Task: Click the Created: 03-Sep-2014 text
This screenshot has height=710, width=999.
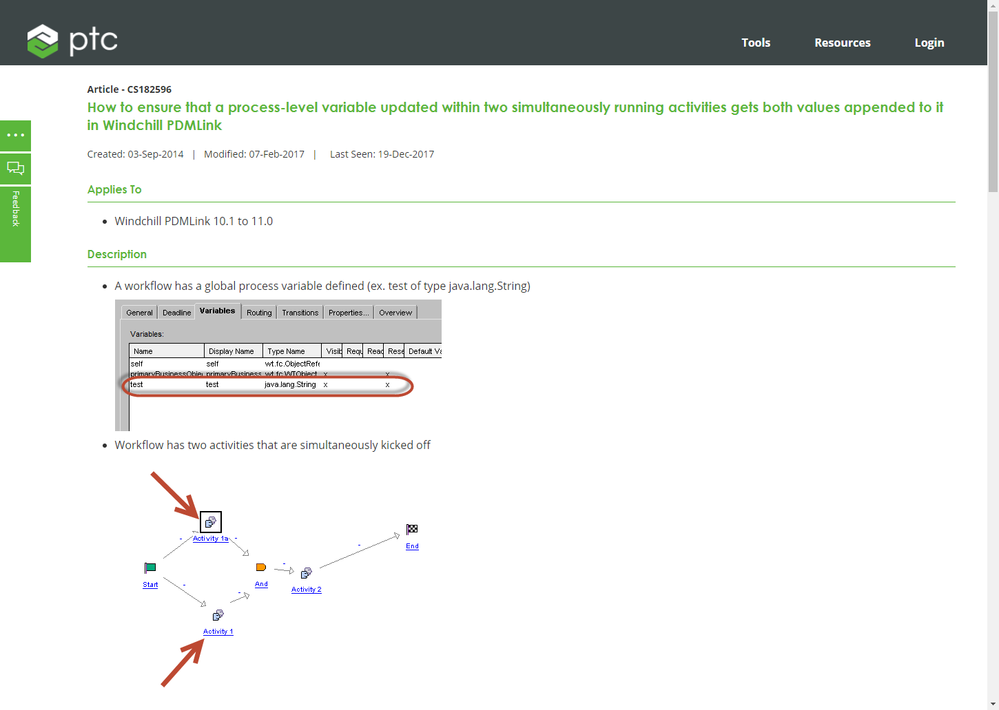Action: click(x=135, y=154)
